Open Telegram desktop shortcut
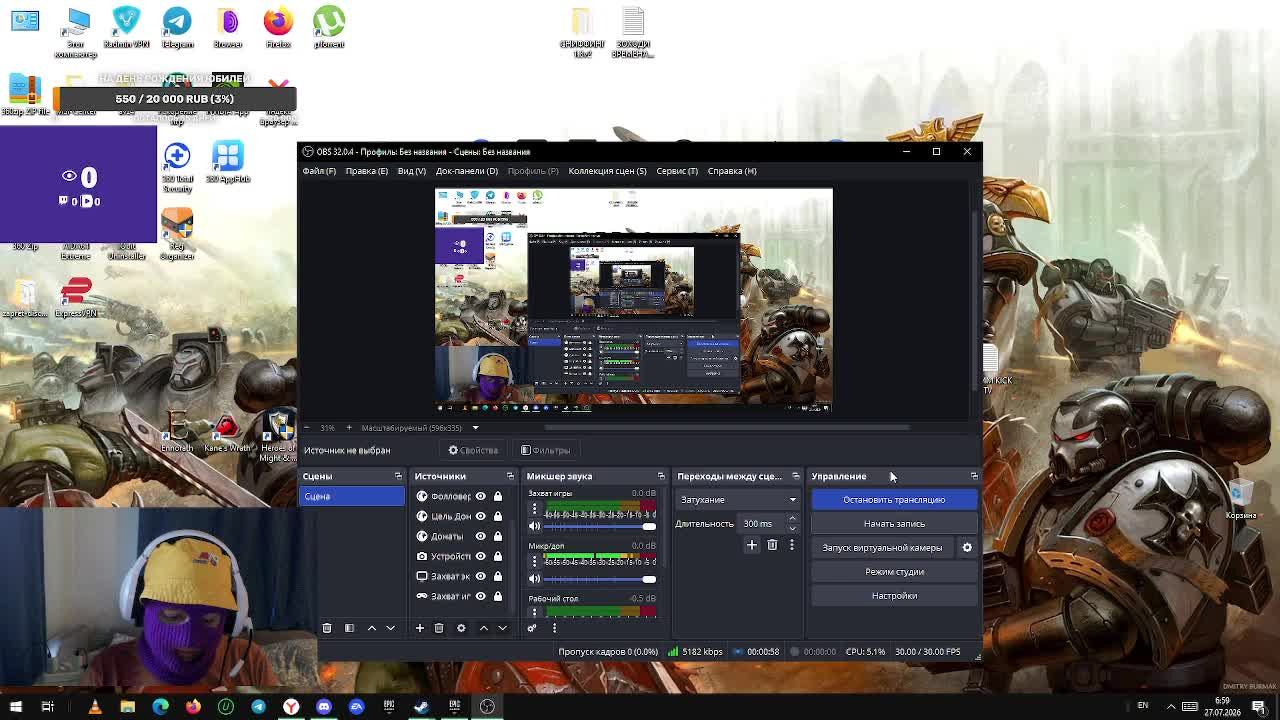 (x=177, y=28)
